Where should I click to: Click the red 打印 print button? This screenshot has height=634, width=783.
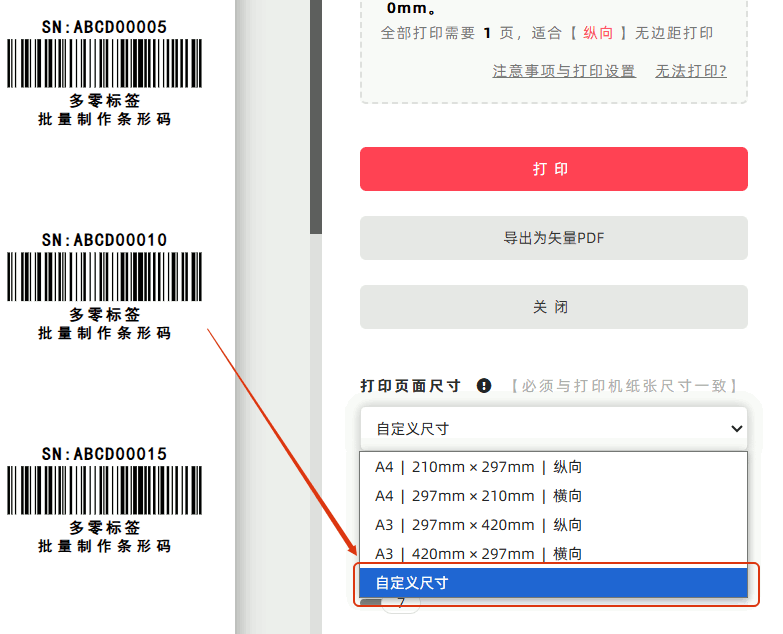(x=554, y=169)
